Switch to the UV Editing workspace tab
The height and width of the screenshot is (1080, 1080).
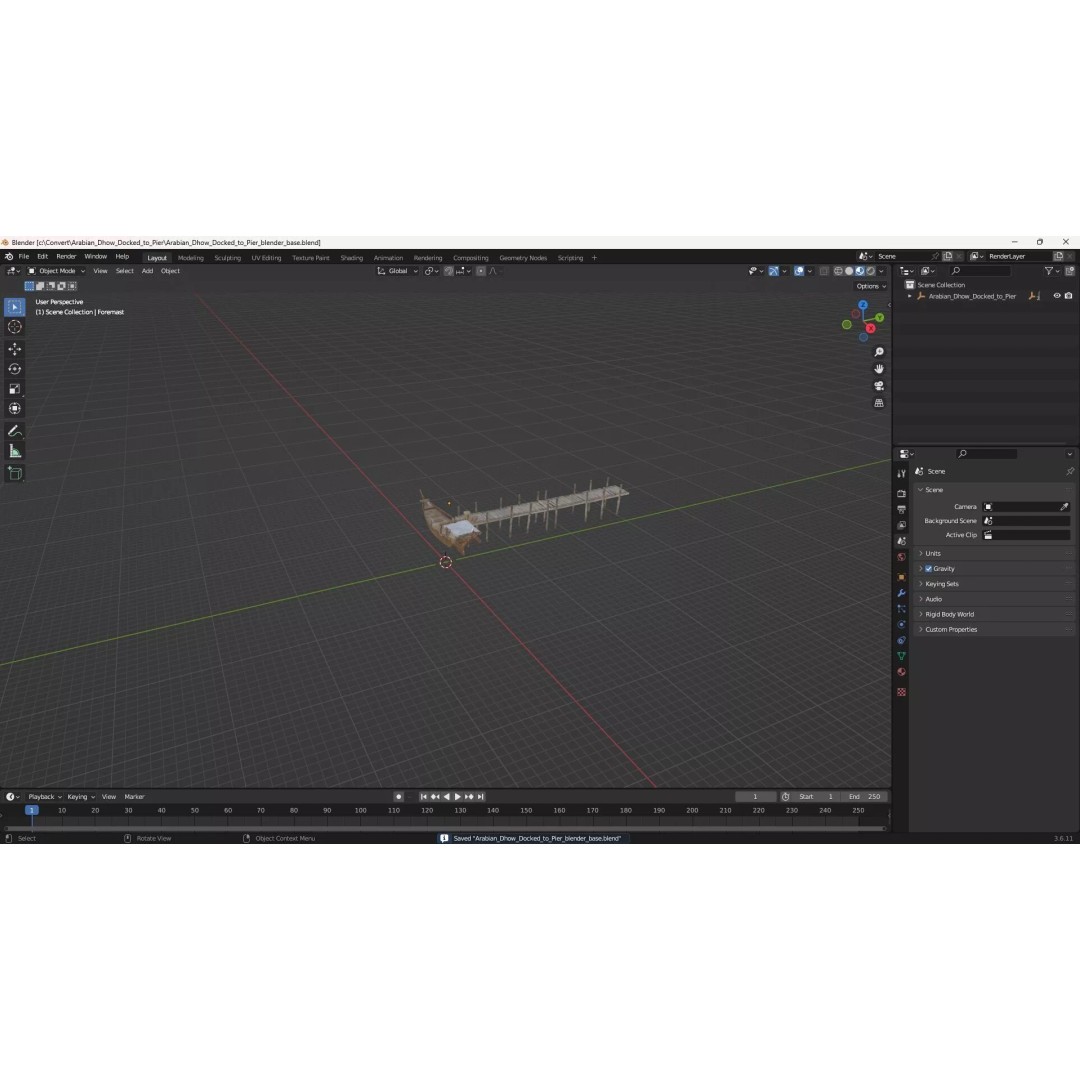[x=267, y=258]
